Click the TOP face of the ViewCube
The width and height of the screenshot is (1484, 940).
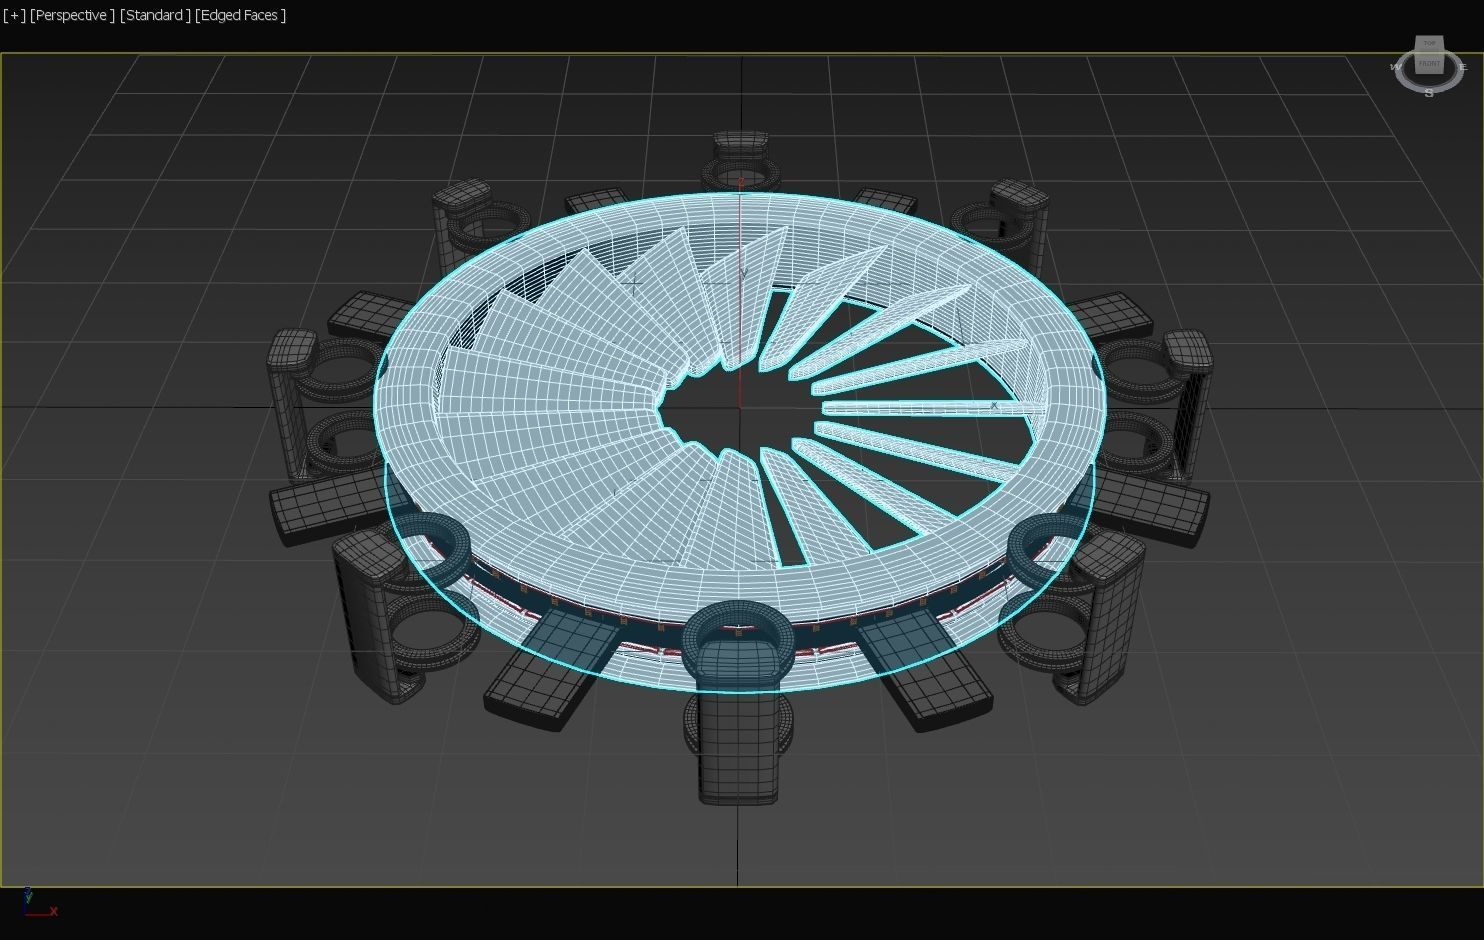click(1429, 43)
